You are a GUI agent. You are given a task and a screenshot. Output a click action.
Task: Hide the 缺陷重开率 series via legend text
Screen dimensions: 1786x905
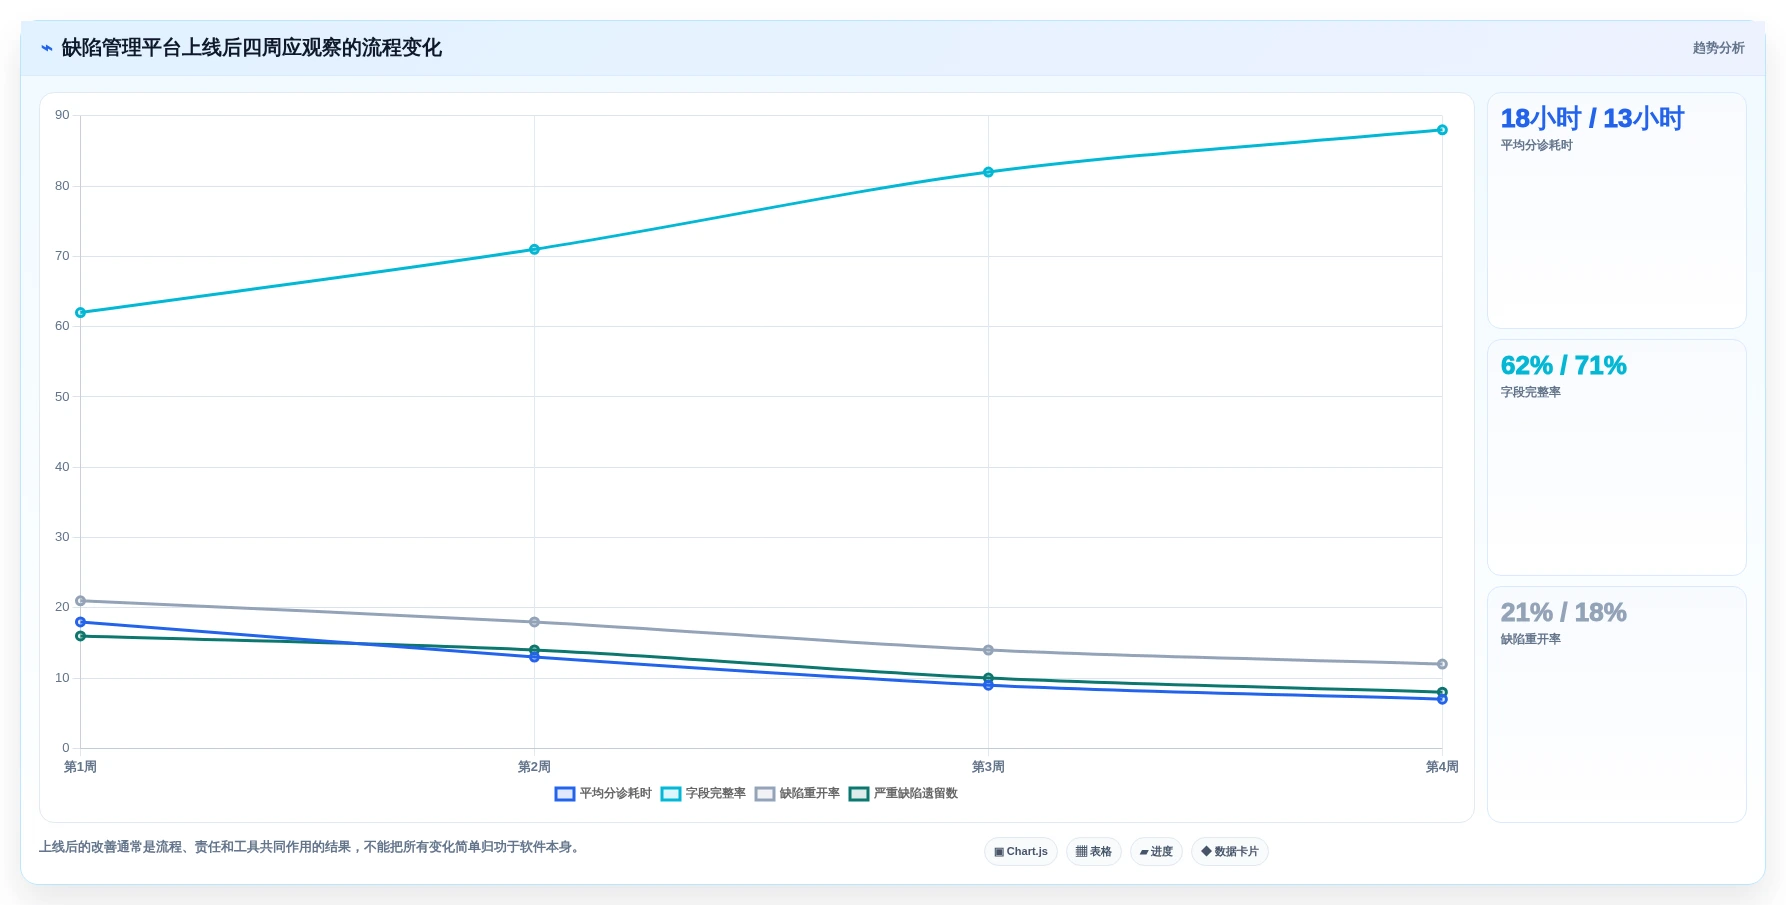(810, 794)
